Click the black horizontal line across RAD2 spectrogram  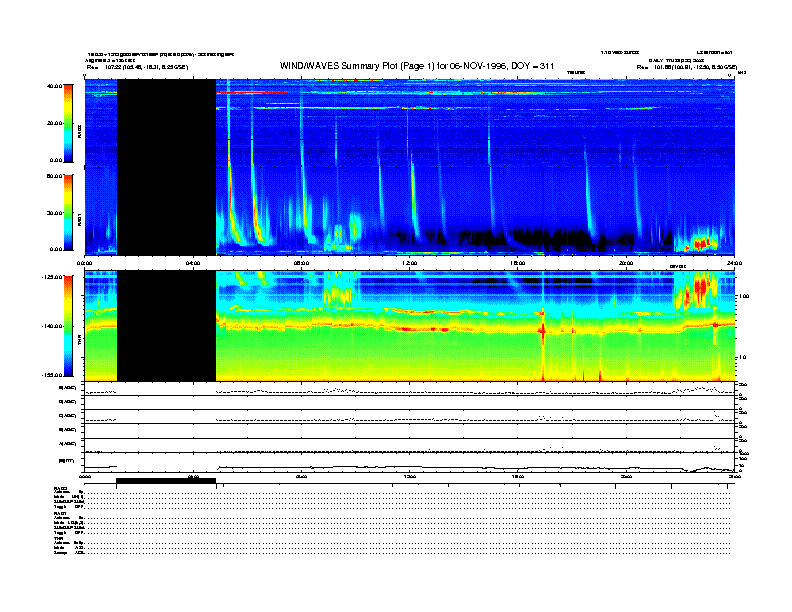(410, 139)
